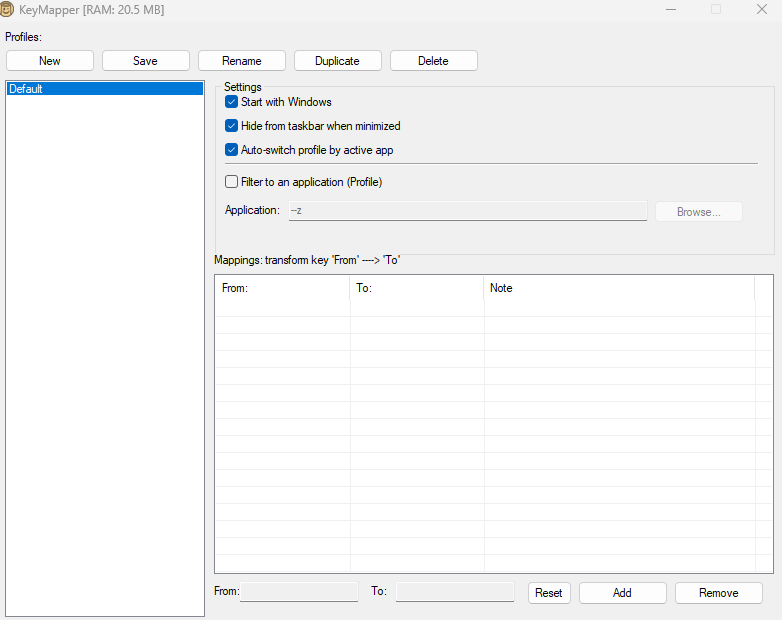Rename the selected profile
Screen dimensions: 782x620
[x=242, y=61]
